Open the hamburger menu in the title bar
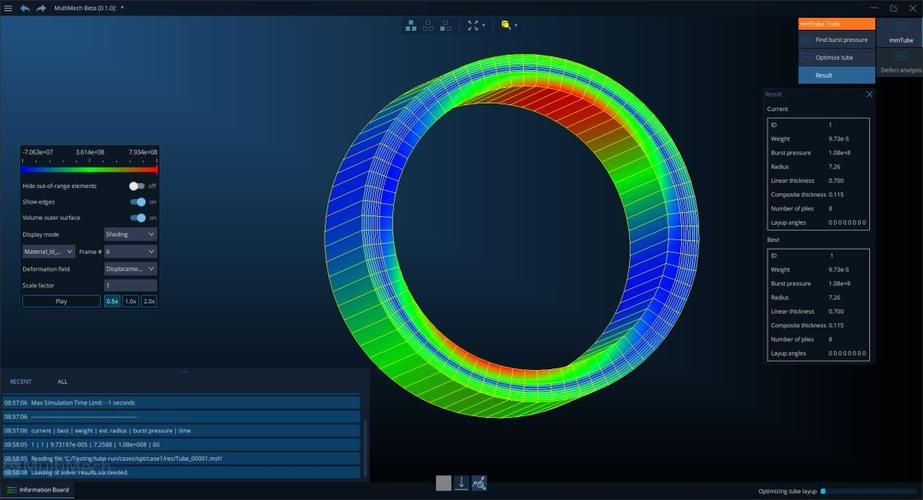The height and width of the screenshot is (500, 923). [8, 8]
